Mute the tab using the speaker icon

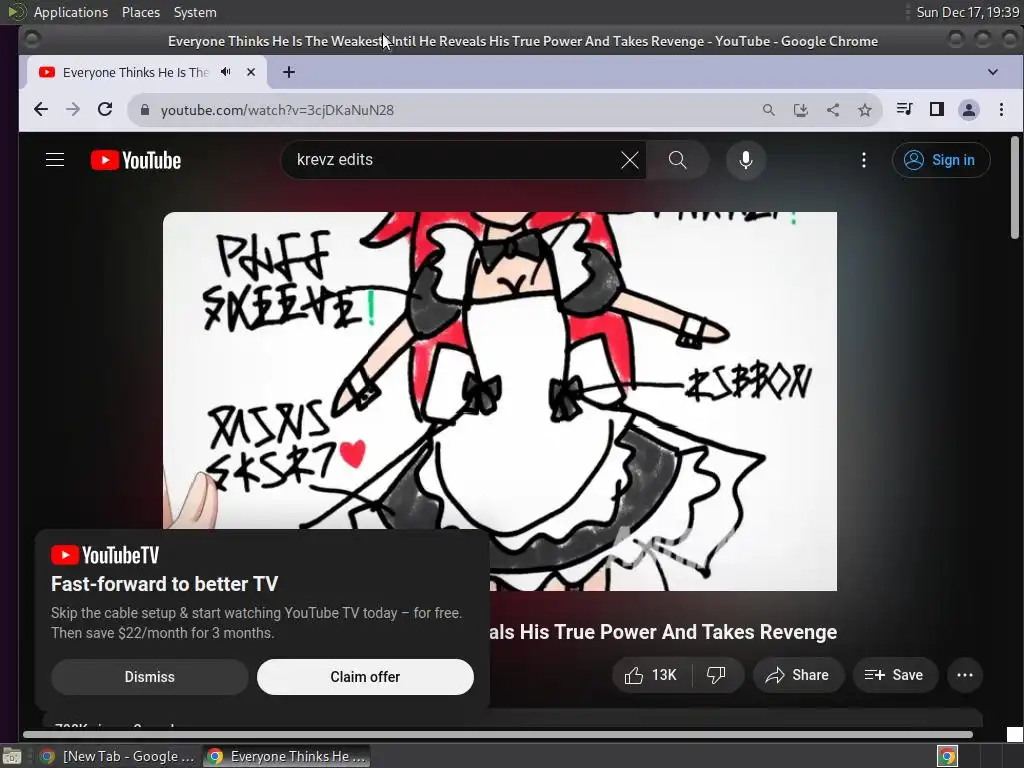[x=226, y=72]
